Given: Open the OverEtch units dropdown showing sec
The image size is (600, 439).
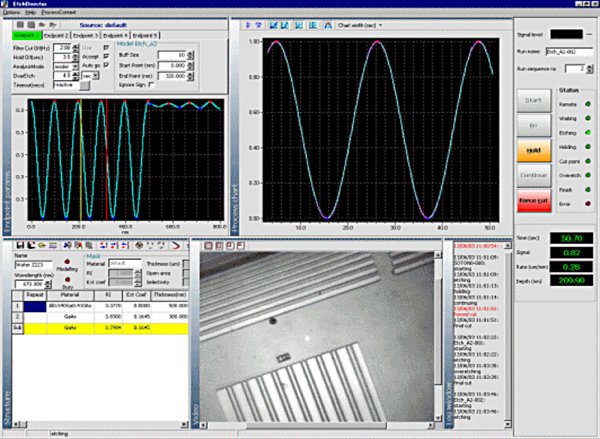Looking at the screenshot, I should tap(96, 76).
